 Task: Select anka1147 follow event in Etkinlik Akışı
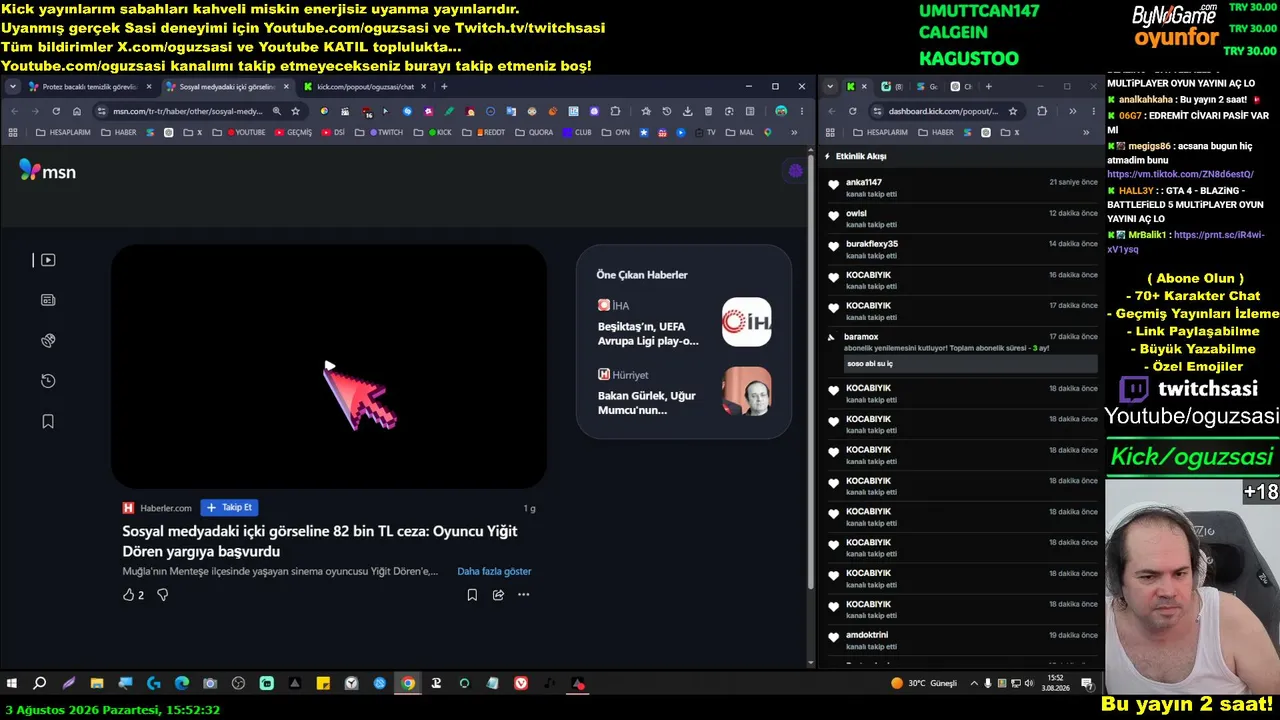click(963, 188)
